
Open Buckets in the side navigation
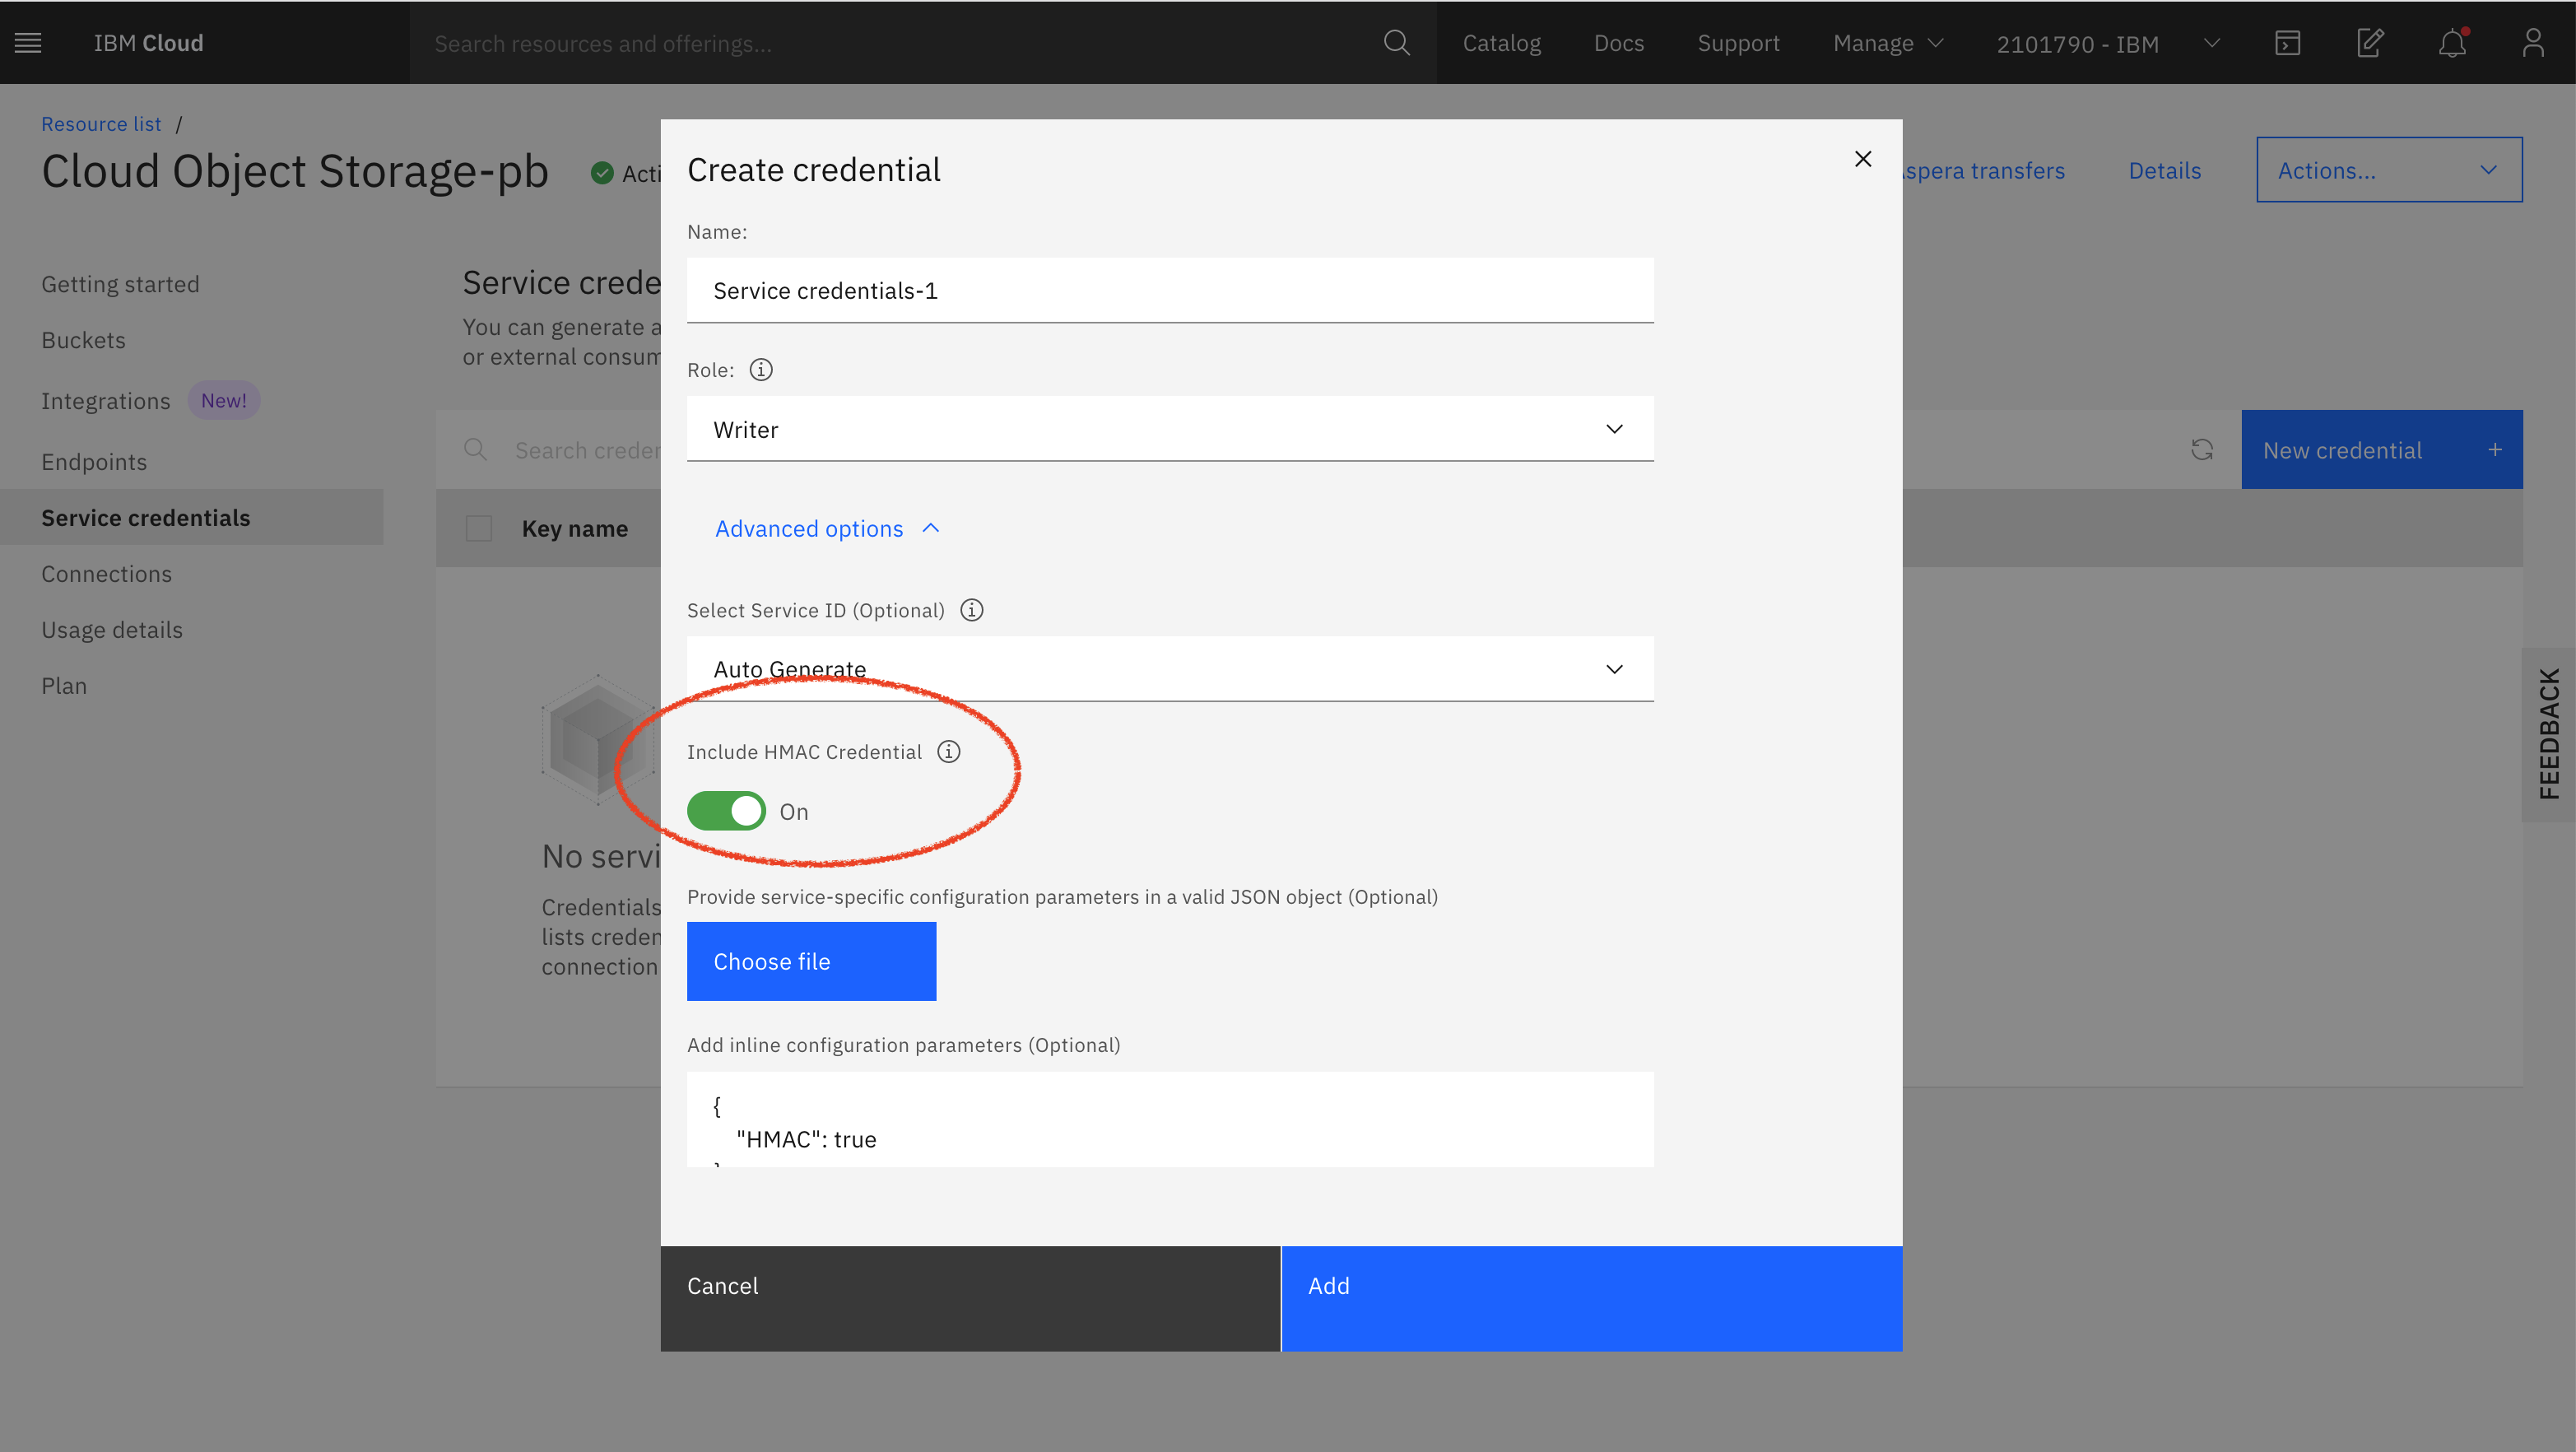pos(84,340)
